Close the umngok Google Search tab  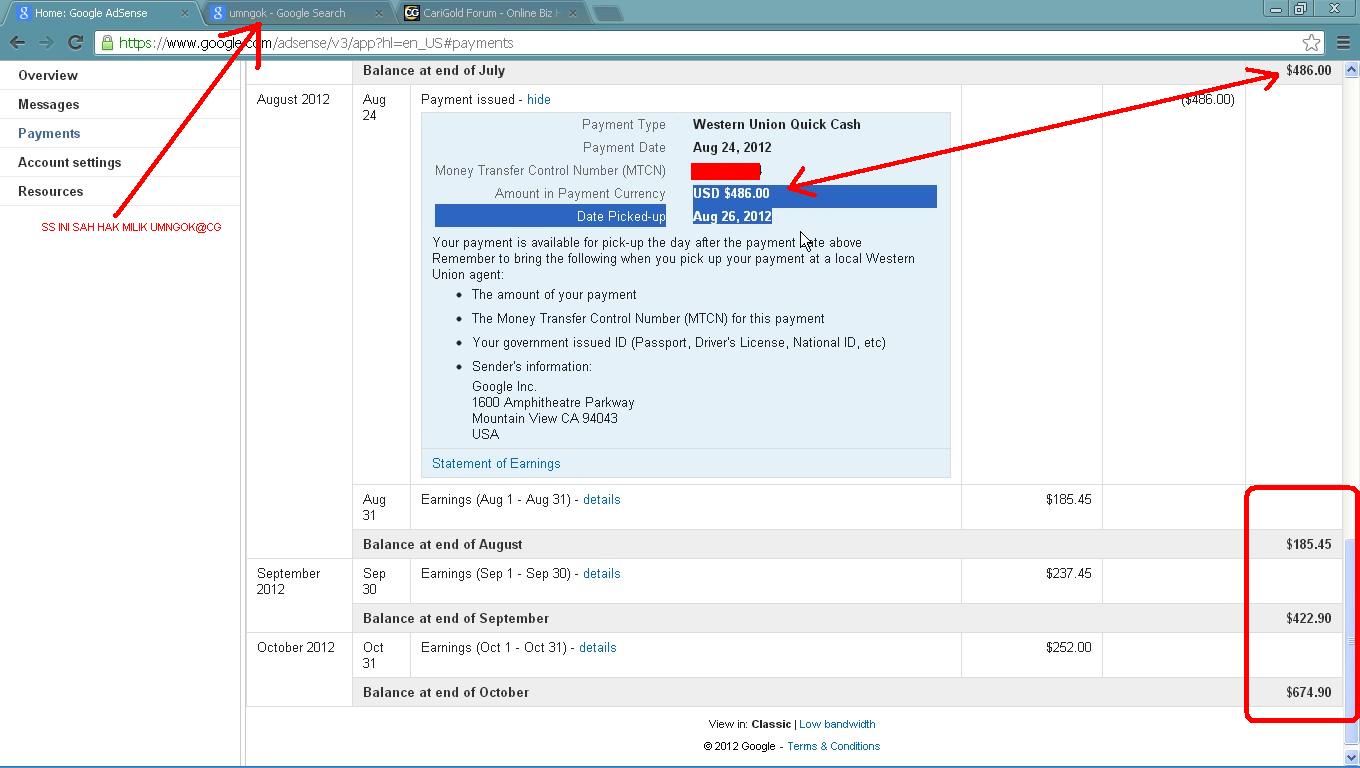pyautogui.click(x=378, y=13)
